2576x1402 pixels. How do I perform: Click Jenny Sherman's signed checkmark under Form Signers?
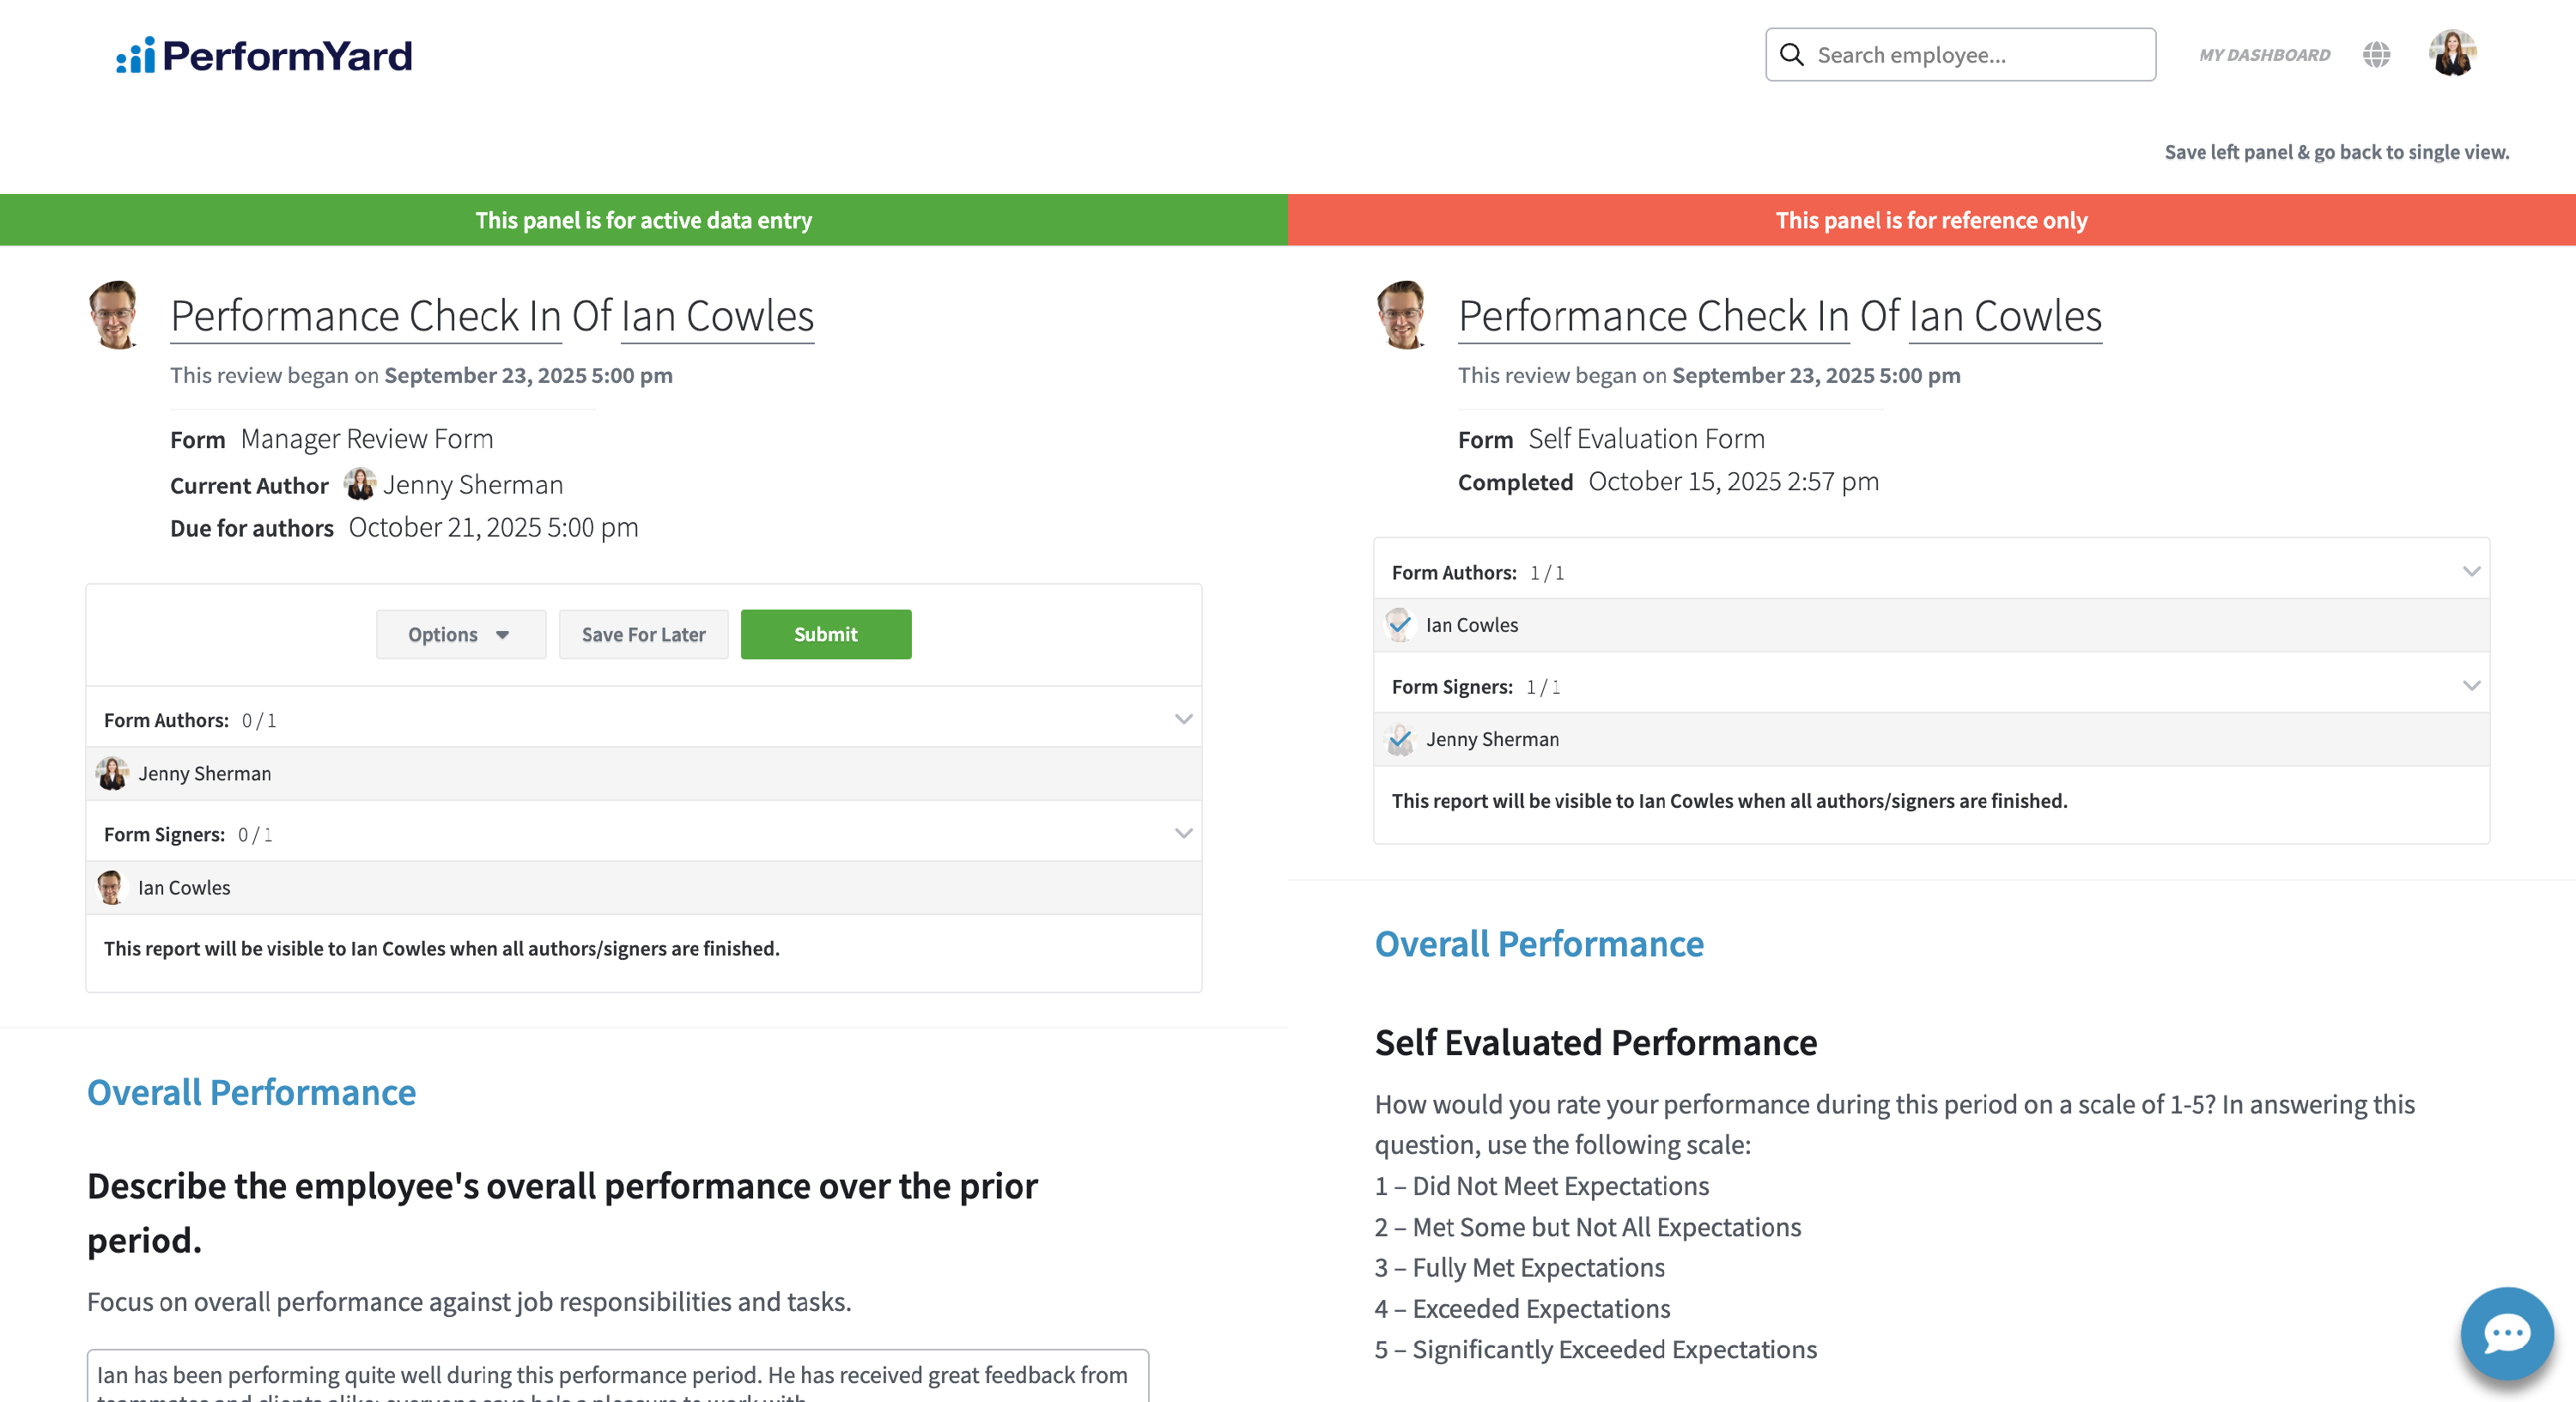1400,739
